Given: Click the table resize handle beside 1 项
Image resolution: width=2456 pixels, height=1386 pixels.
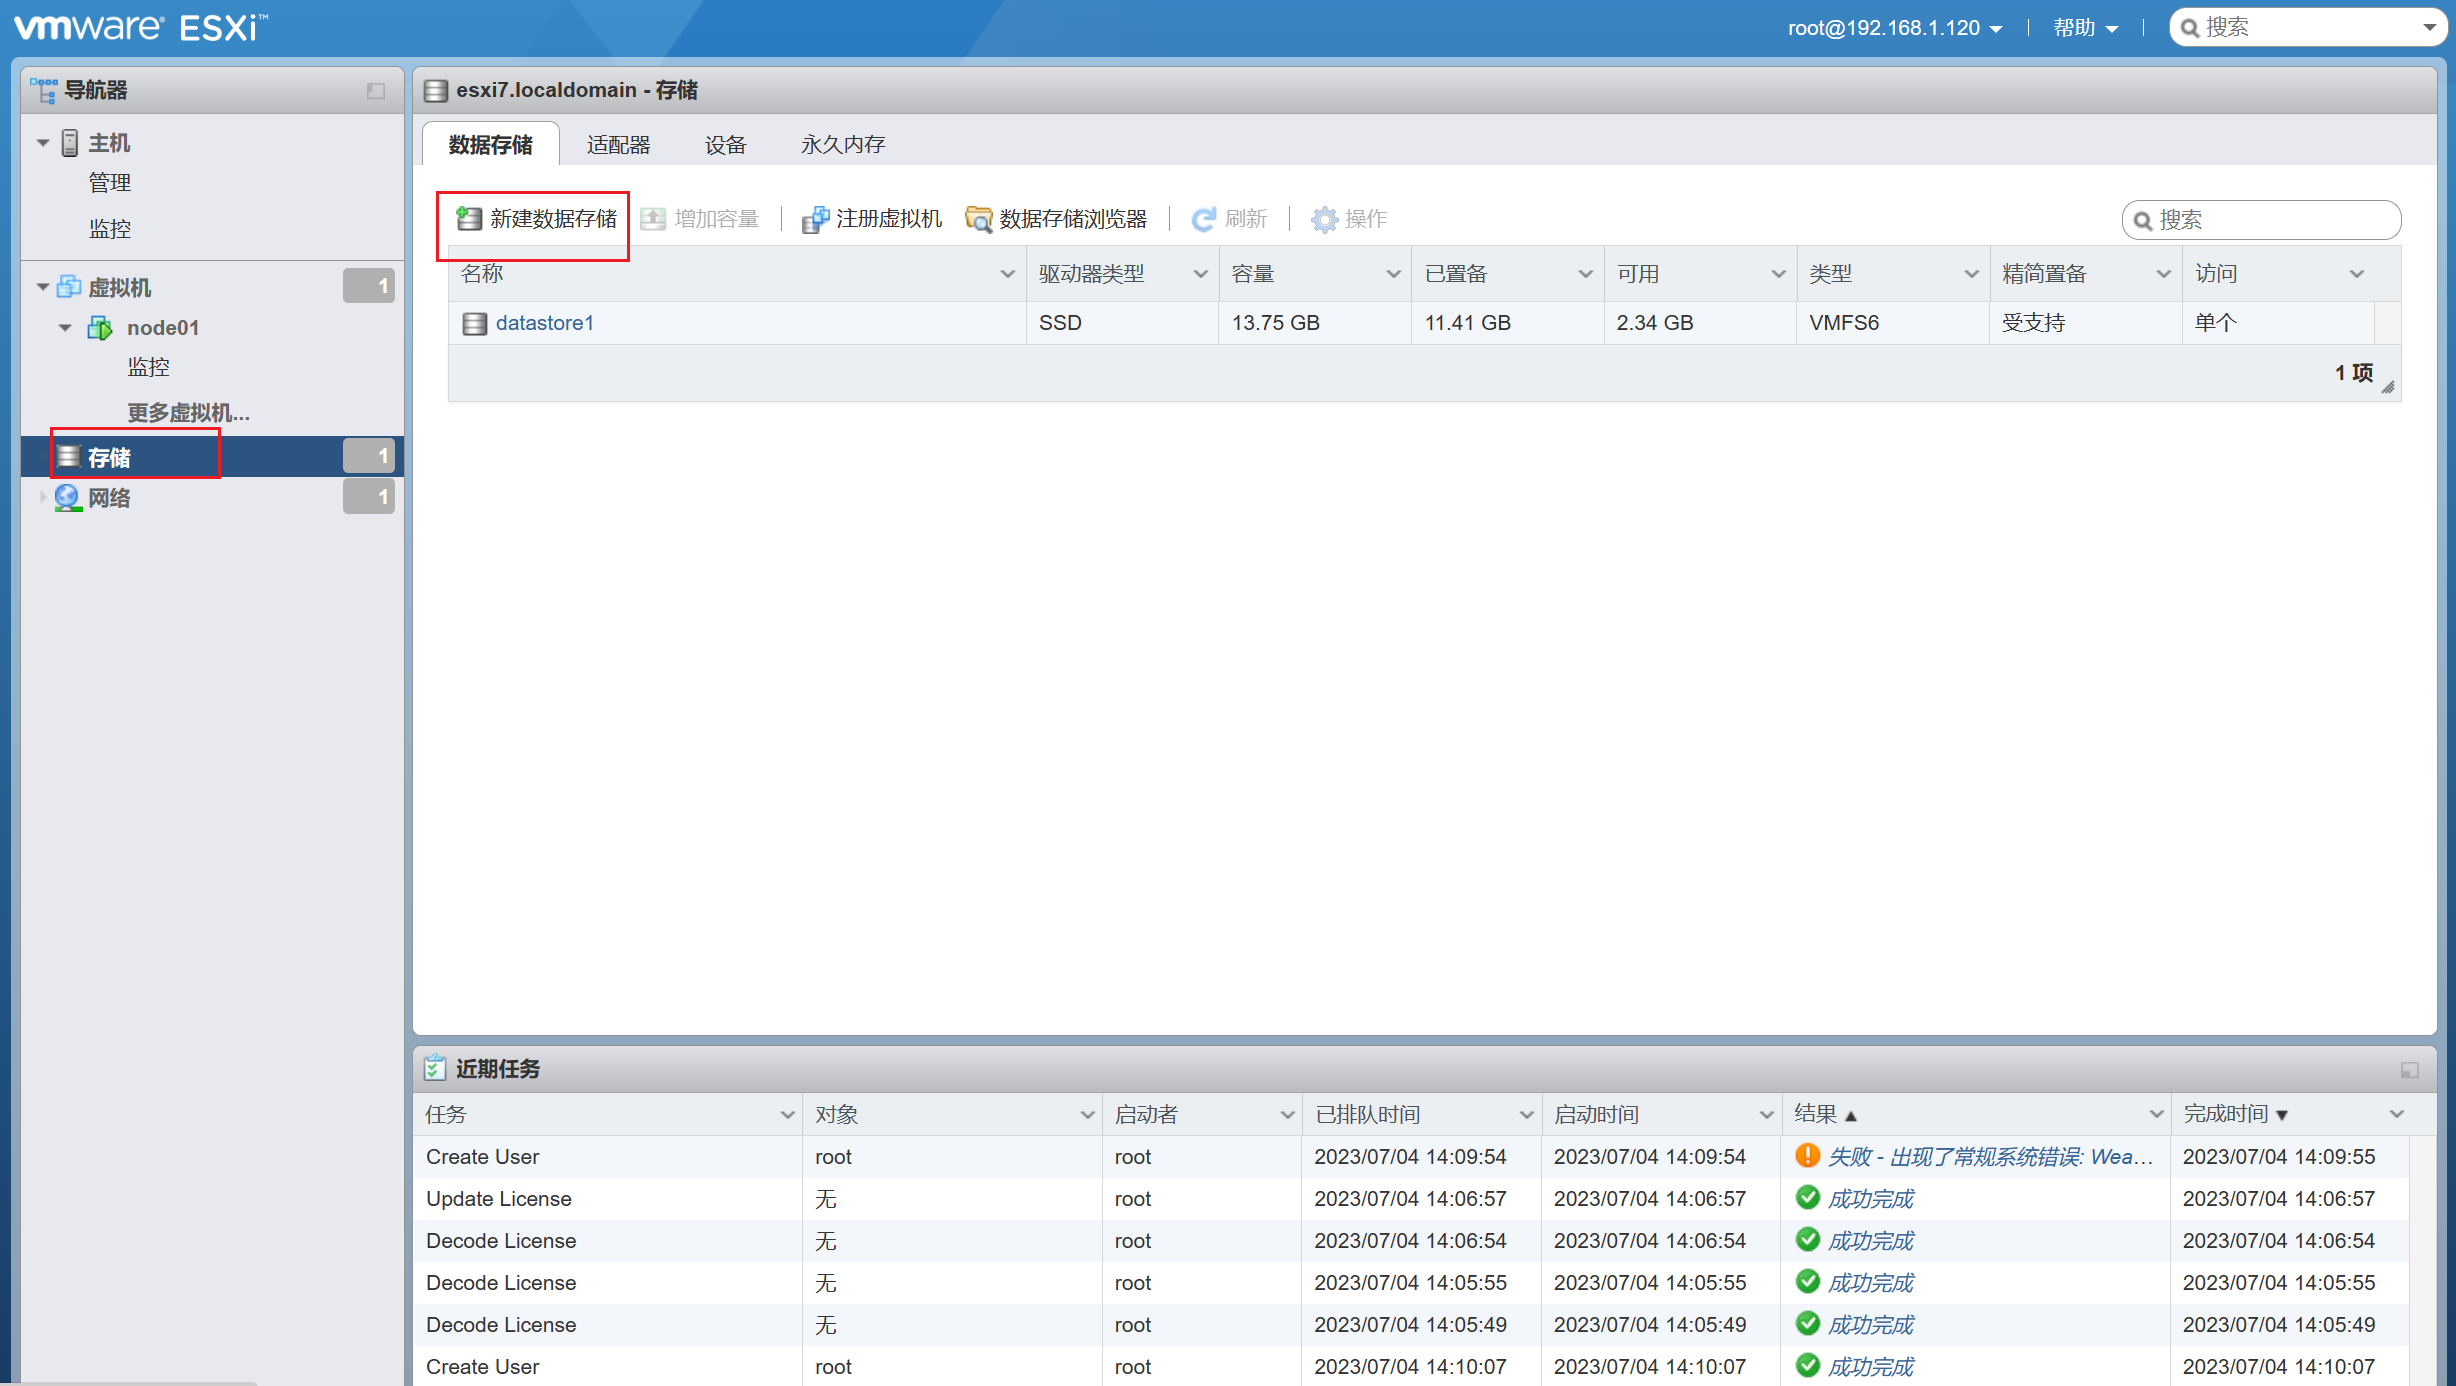Looking at the screenshot, I should click(x=2388, y=387).
